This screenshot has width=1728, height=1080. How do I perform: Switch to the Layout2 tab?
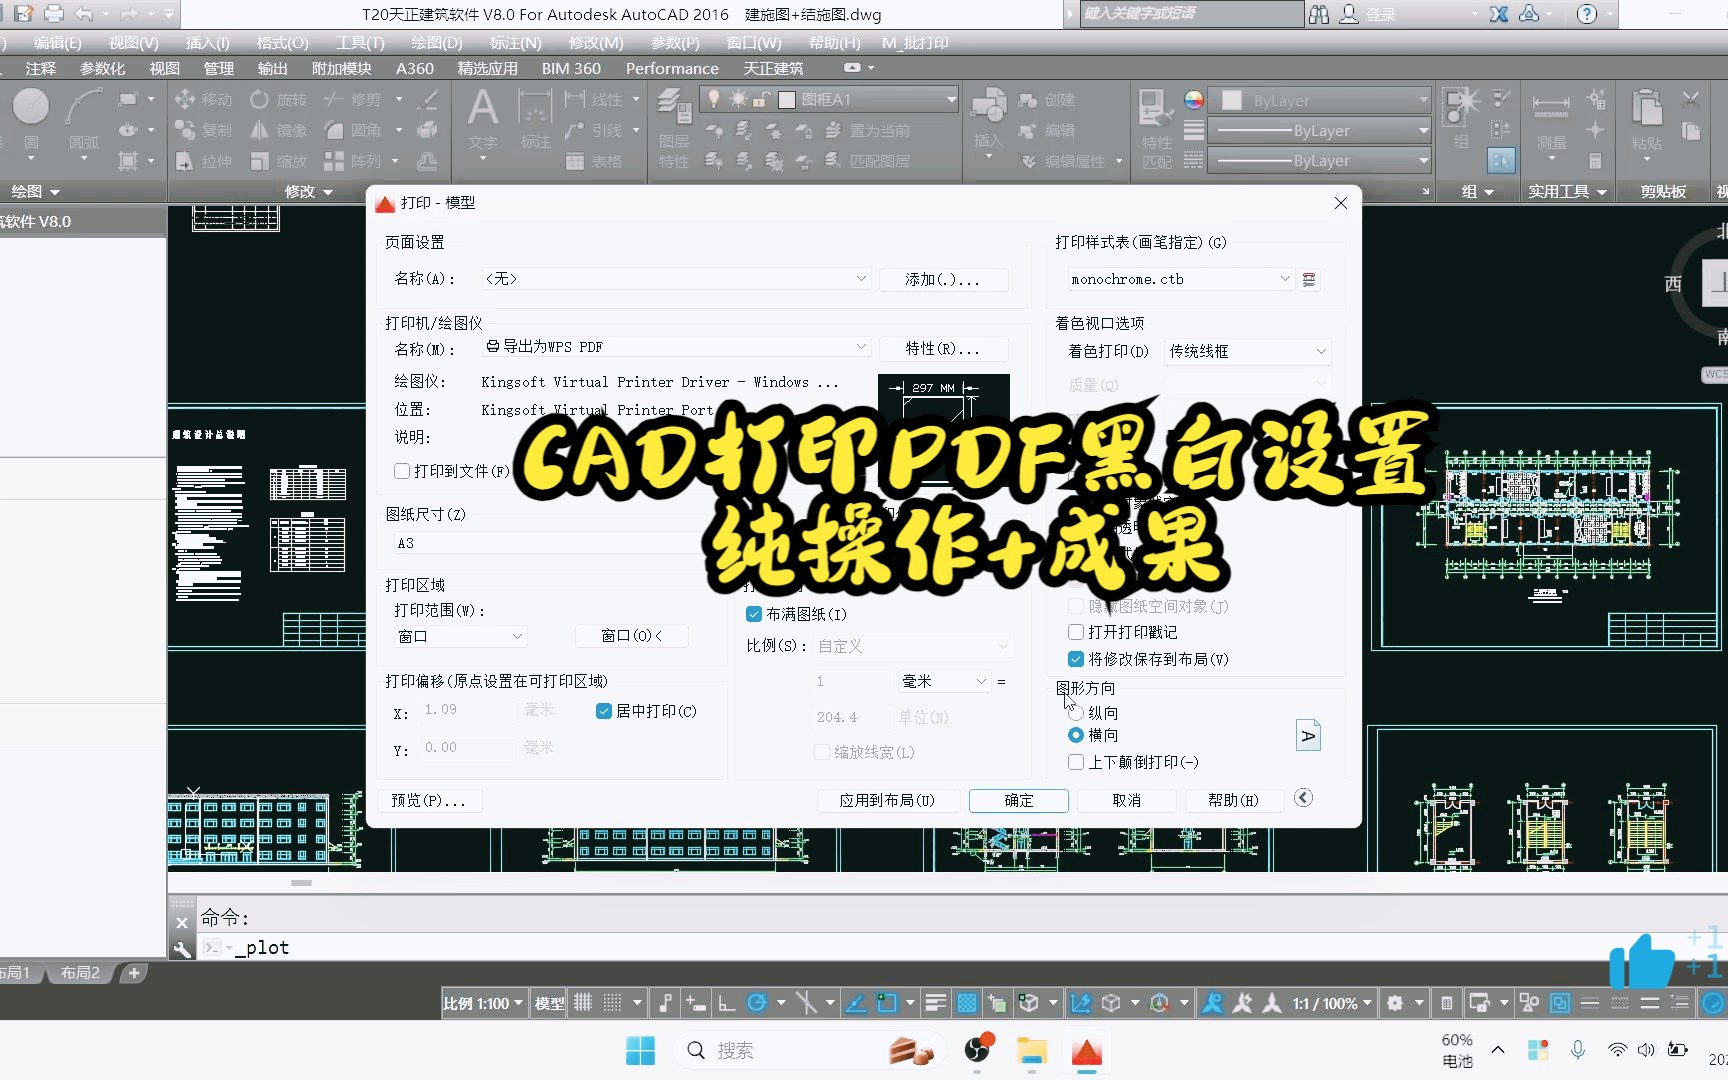pyautogui.click(x=80, y=973)
